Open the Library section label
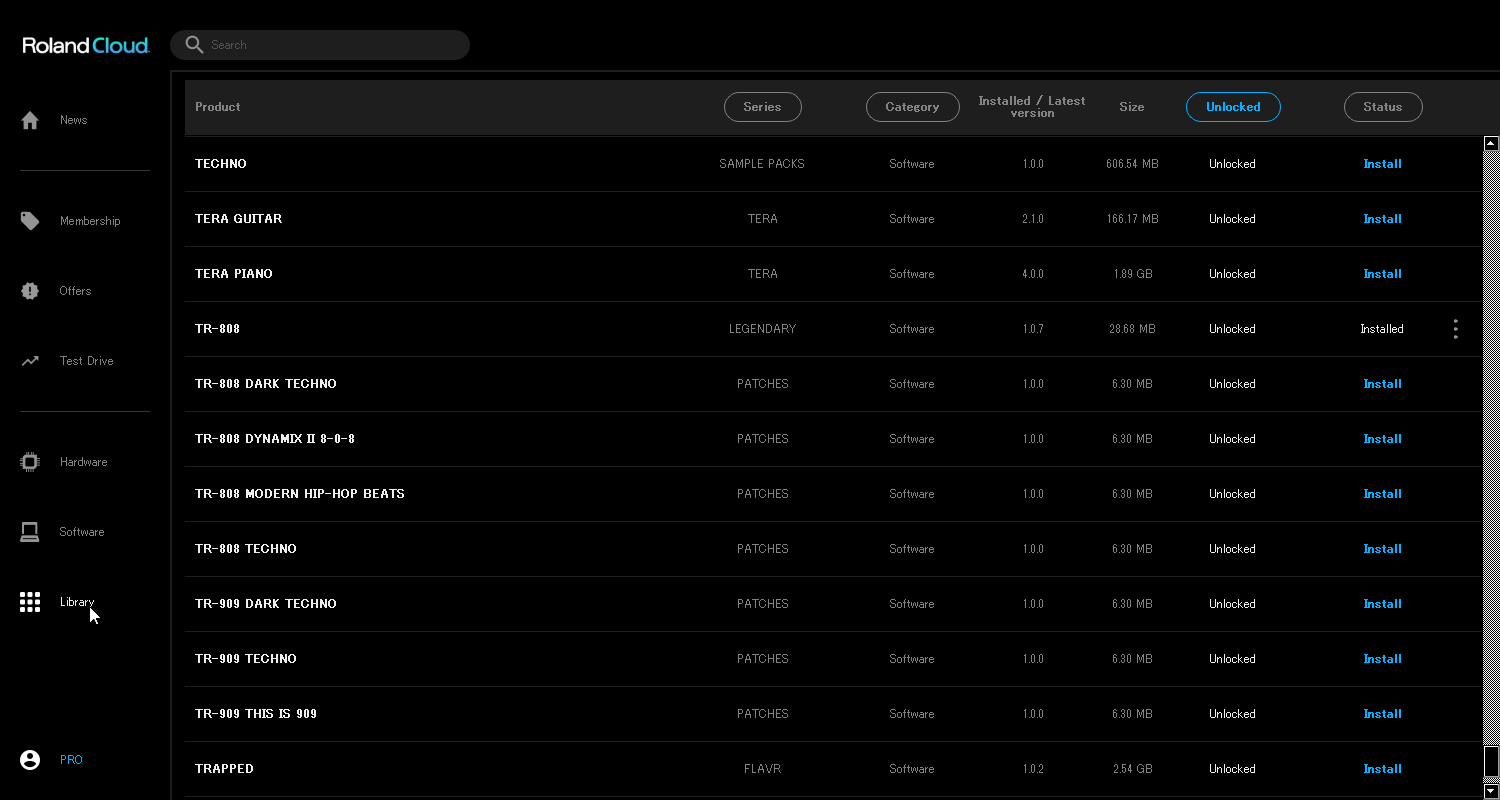 pos(77,602)
